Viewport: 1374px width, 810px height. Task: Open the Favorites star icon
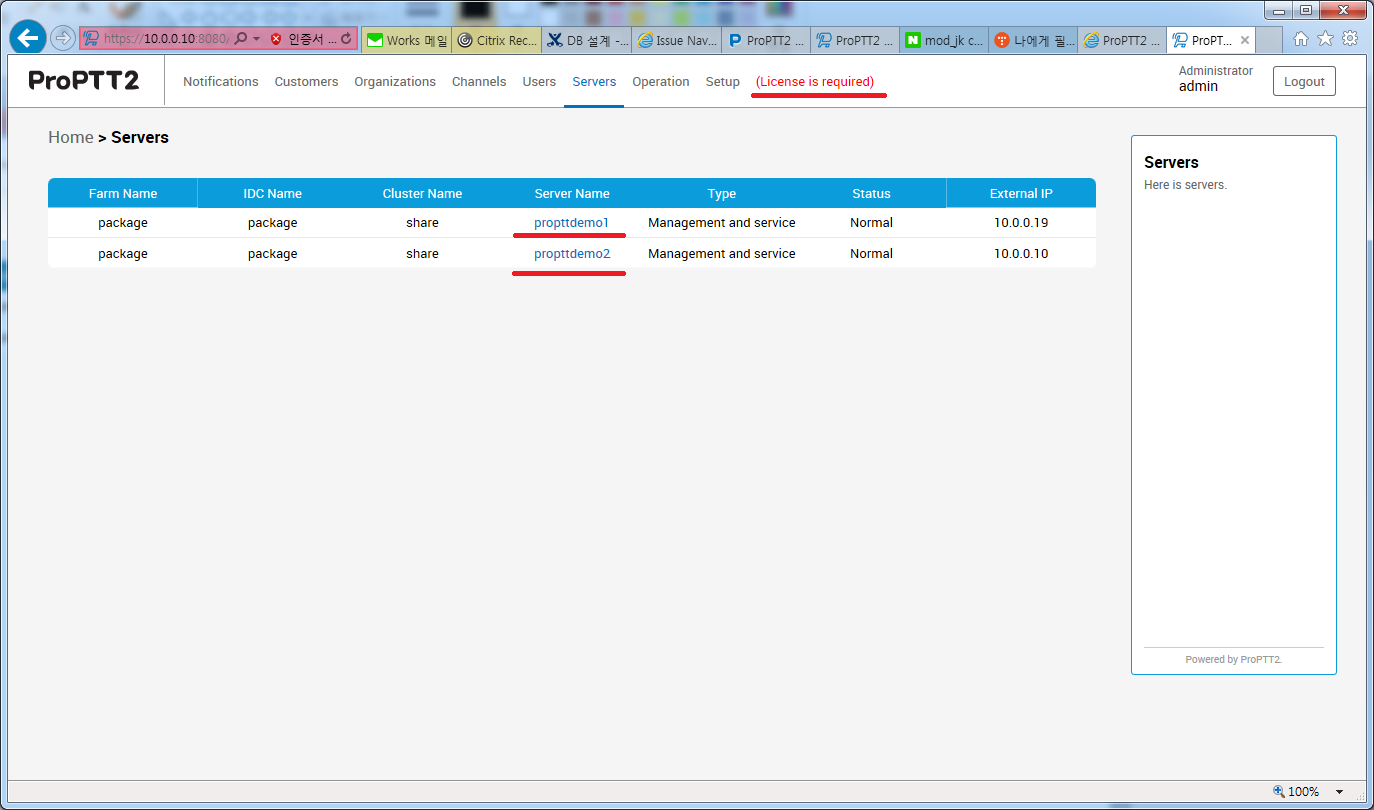coord(1325,39)
